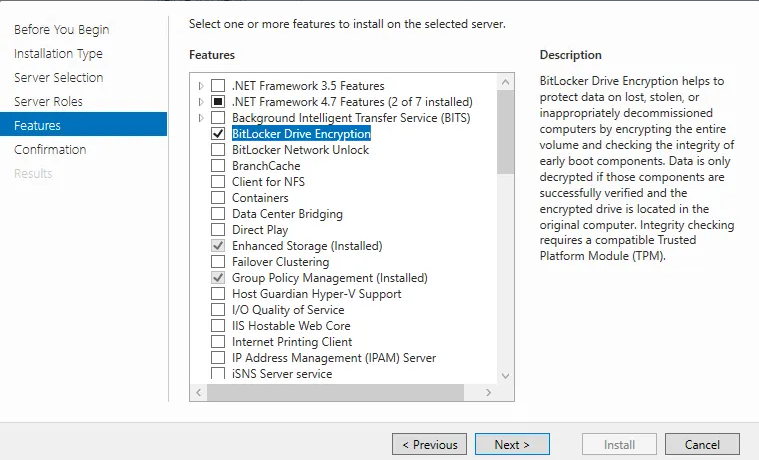Expand Background Intelligent Transfer Service node

coord(201,118)
